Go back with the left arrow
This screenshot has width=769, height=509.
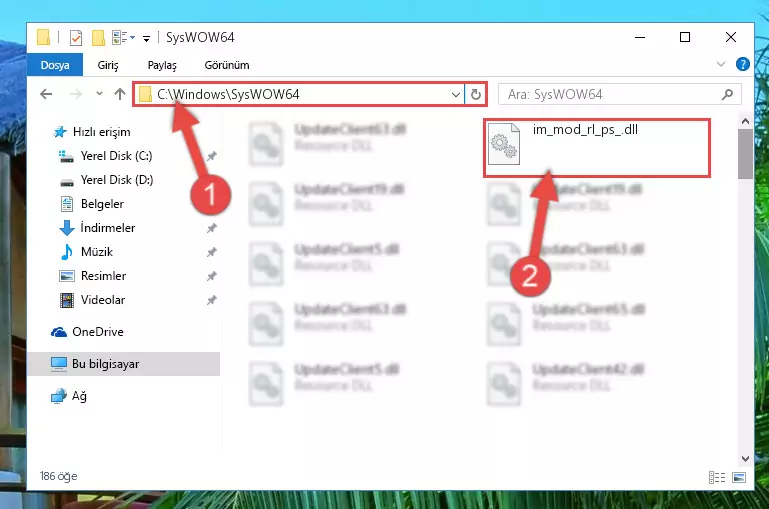[46, 94]
